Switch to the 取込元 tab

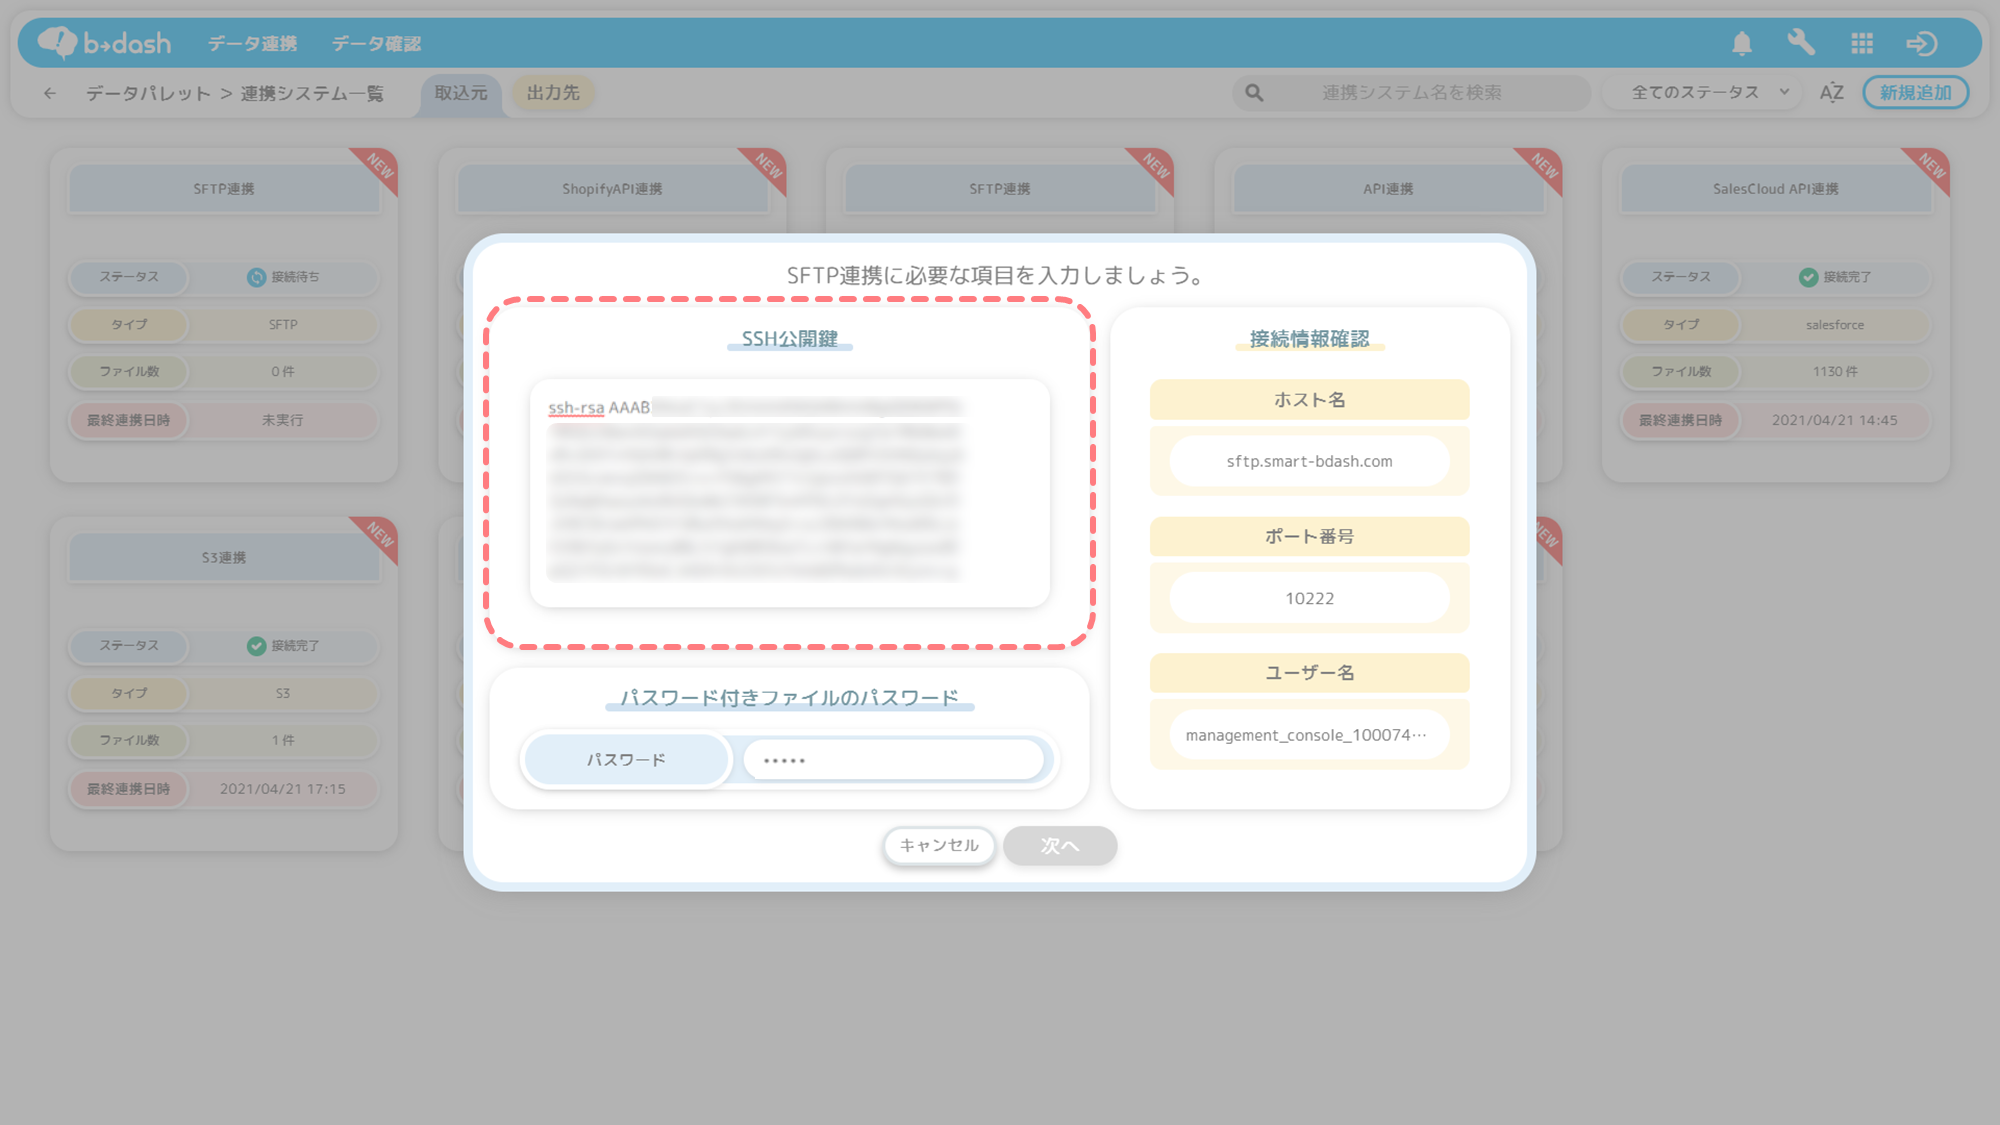click(x=461, y=93)
